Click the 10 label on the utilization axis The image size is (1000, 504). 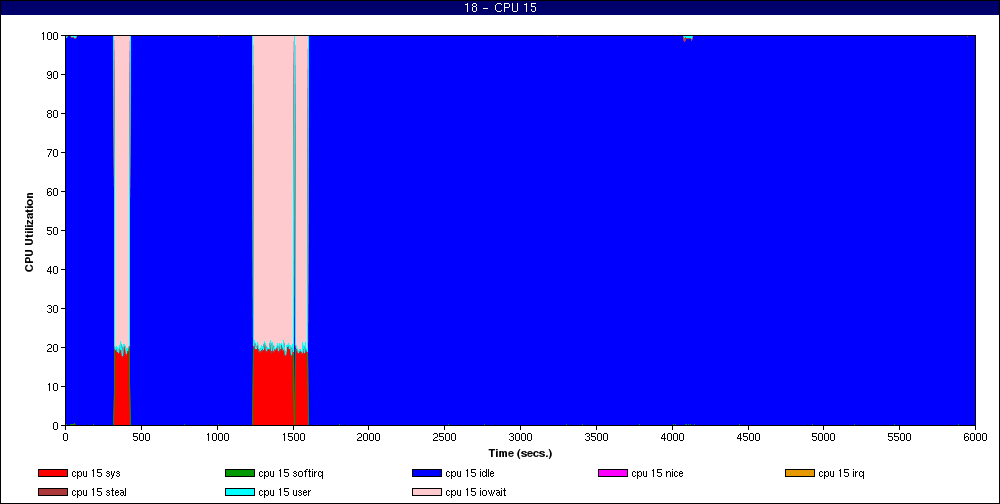pos(54,386)
